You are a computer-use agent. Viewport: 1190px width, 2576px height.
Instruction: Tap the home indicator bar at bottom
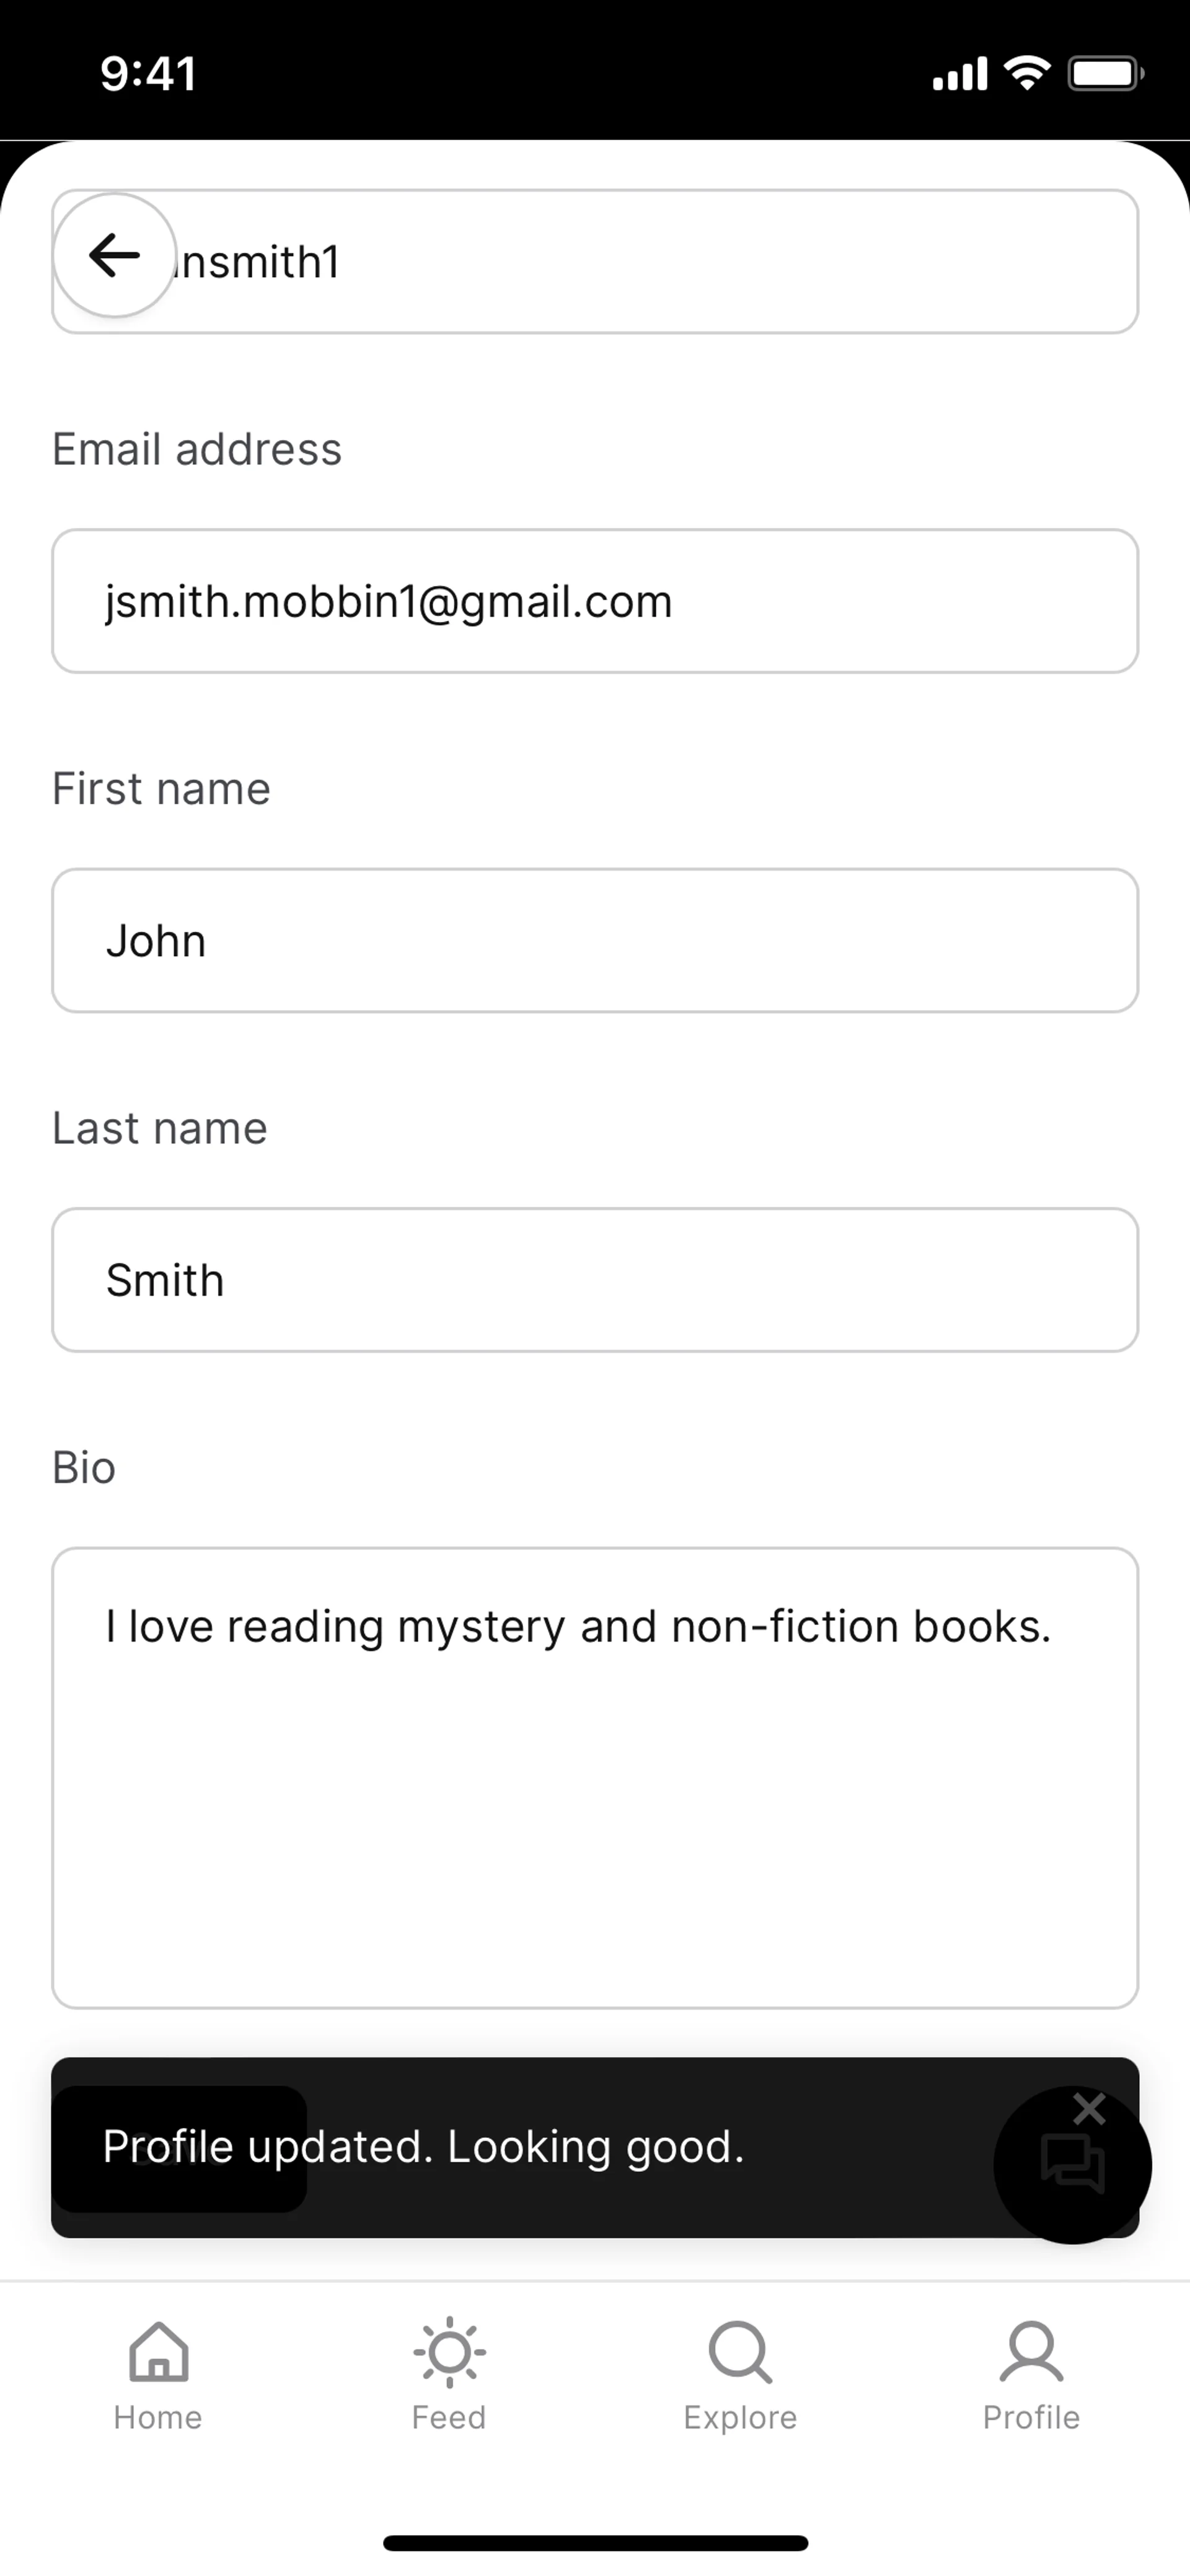pos(595,2543)
